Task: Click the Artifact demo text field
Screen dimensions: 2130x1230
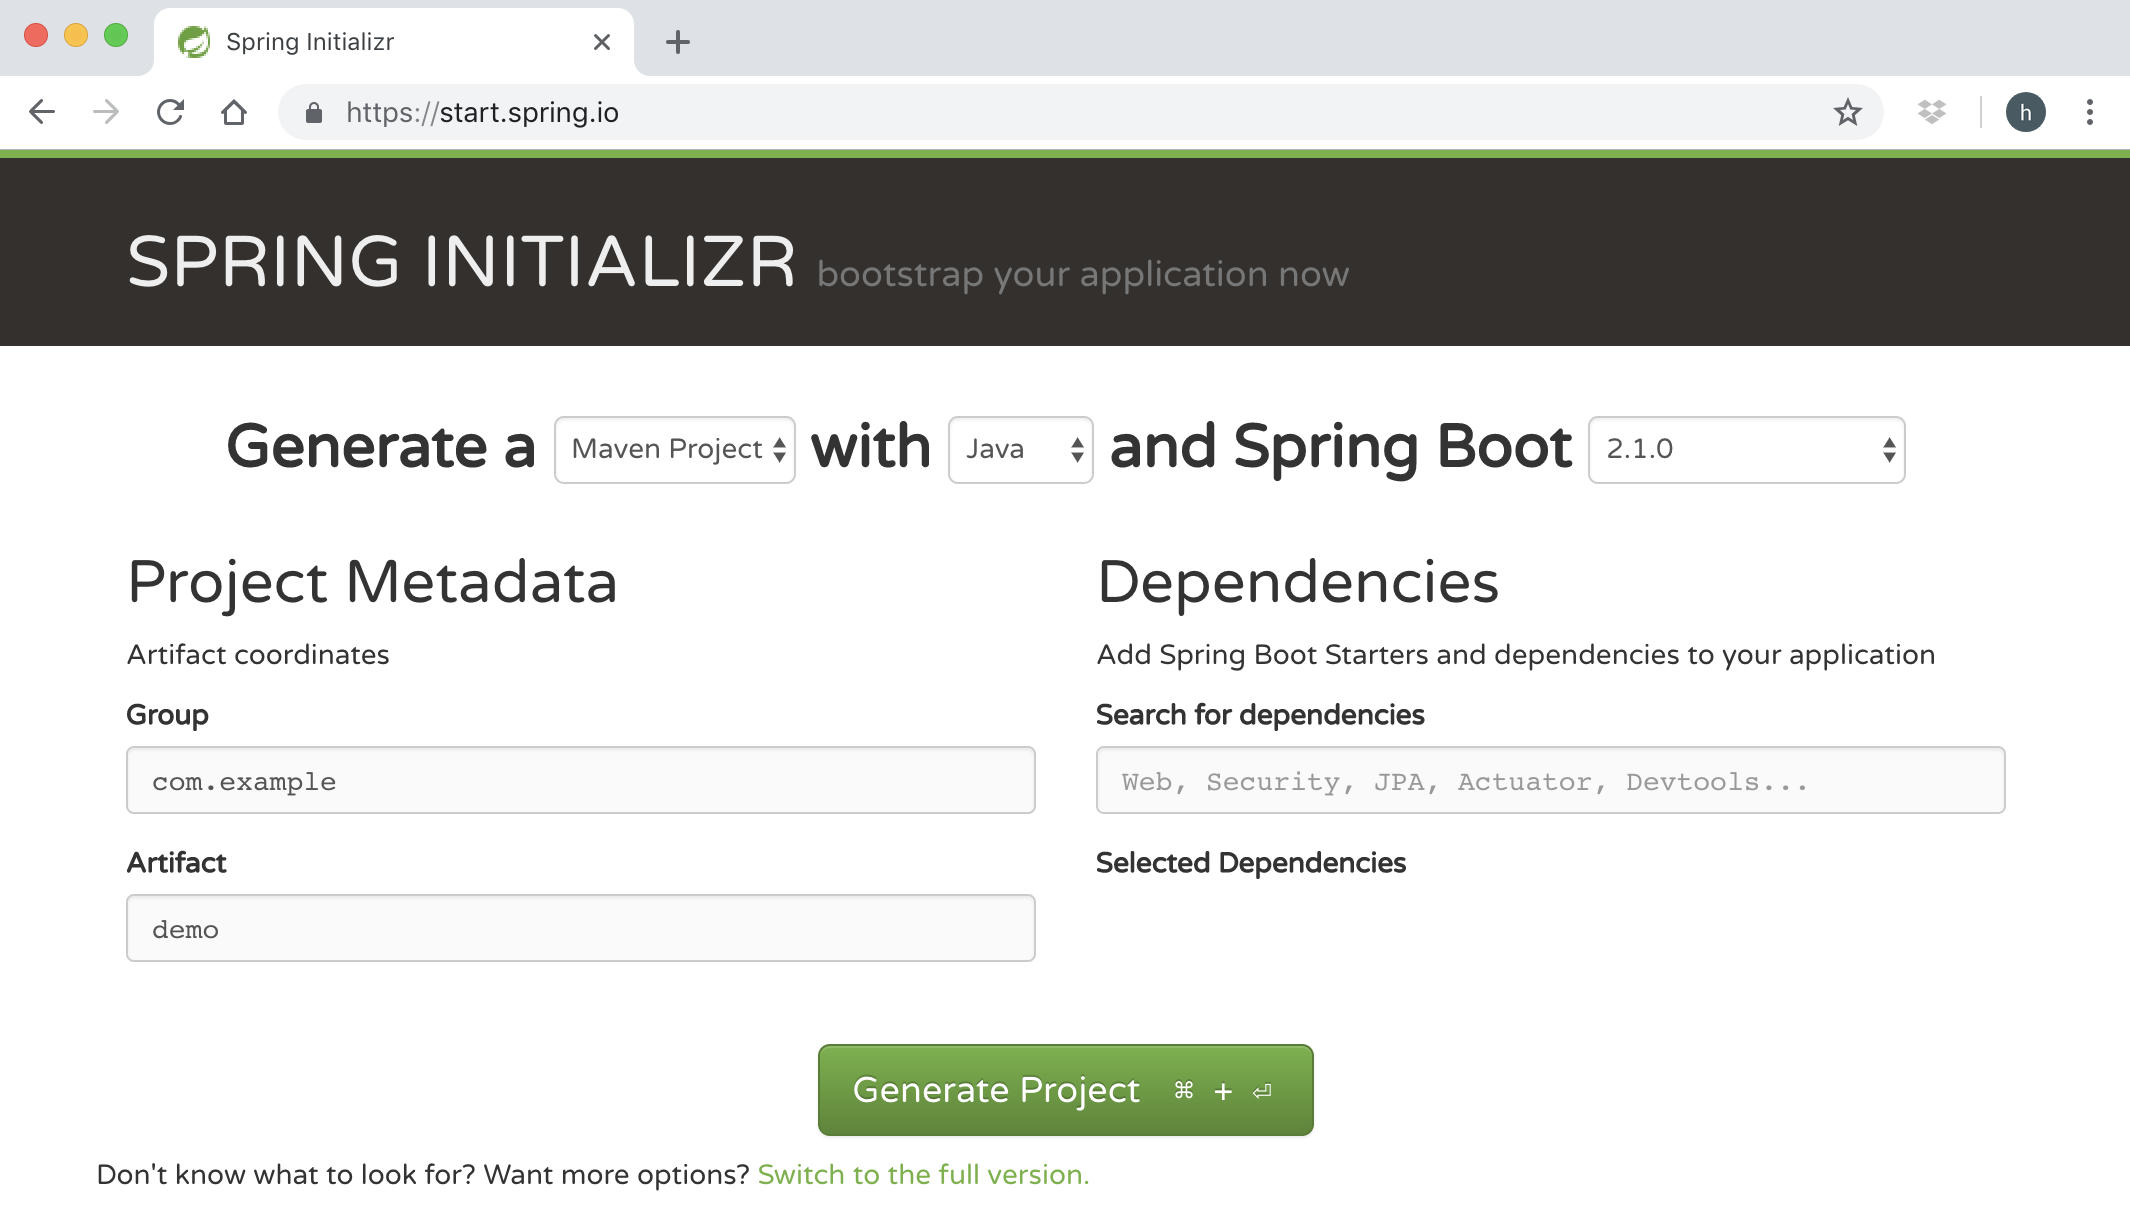Action: (x=580, y=928)
